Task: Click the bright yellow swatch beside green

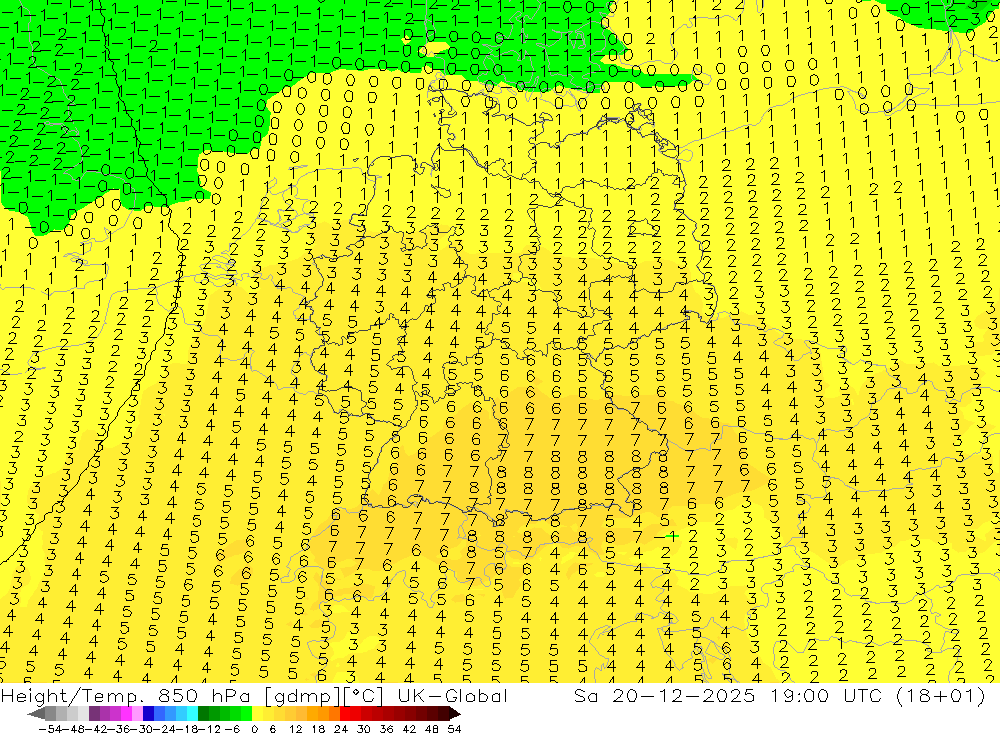Action: [x=257, y=714]
